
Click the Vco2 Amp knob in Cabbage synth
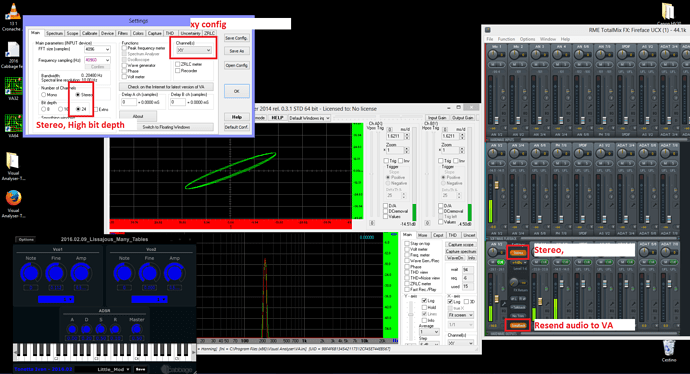(174, 273)
